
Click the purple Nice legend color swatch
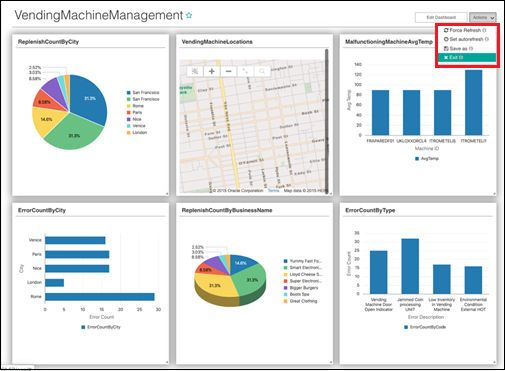pyautogui.click(x=129, y=119)
